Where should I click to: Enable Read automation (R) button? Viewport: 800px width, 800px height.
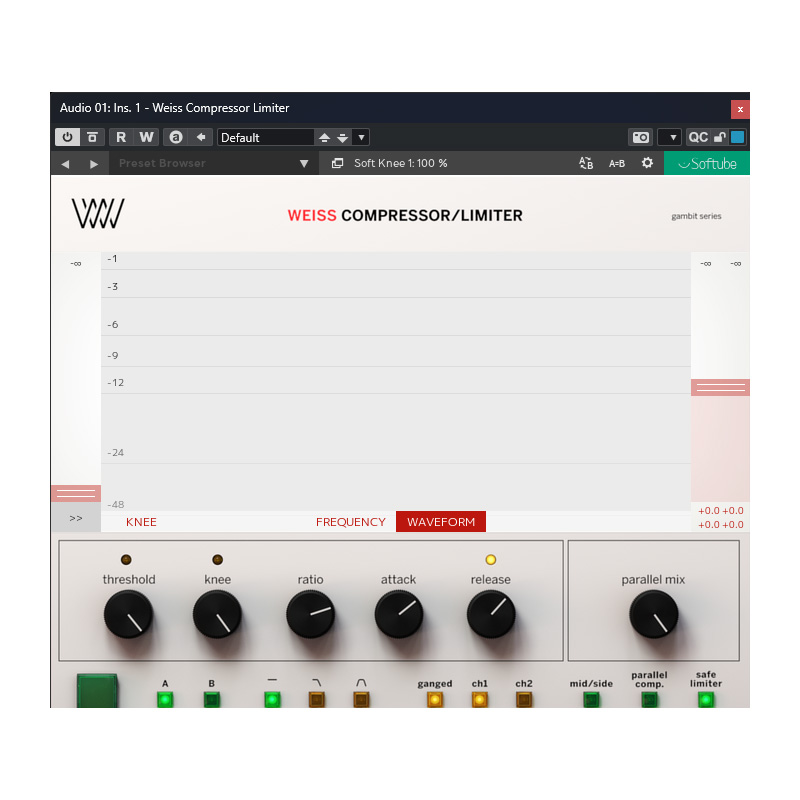[x=121, y=137]
